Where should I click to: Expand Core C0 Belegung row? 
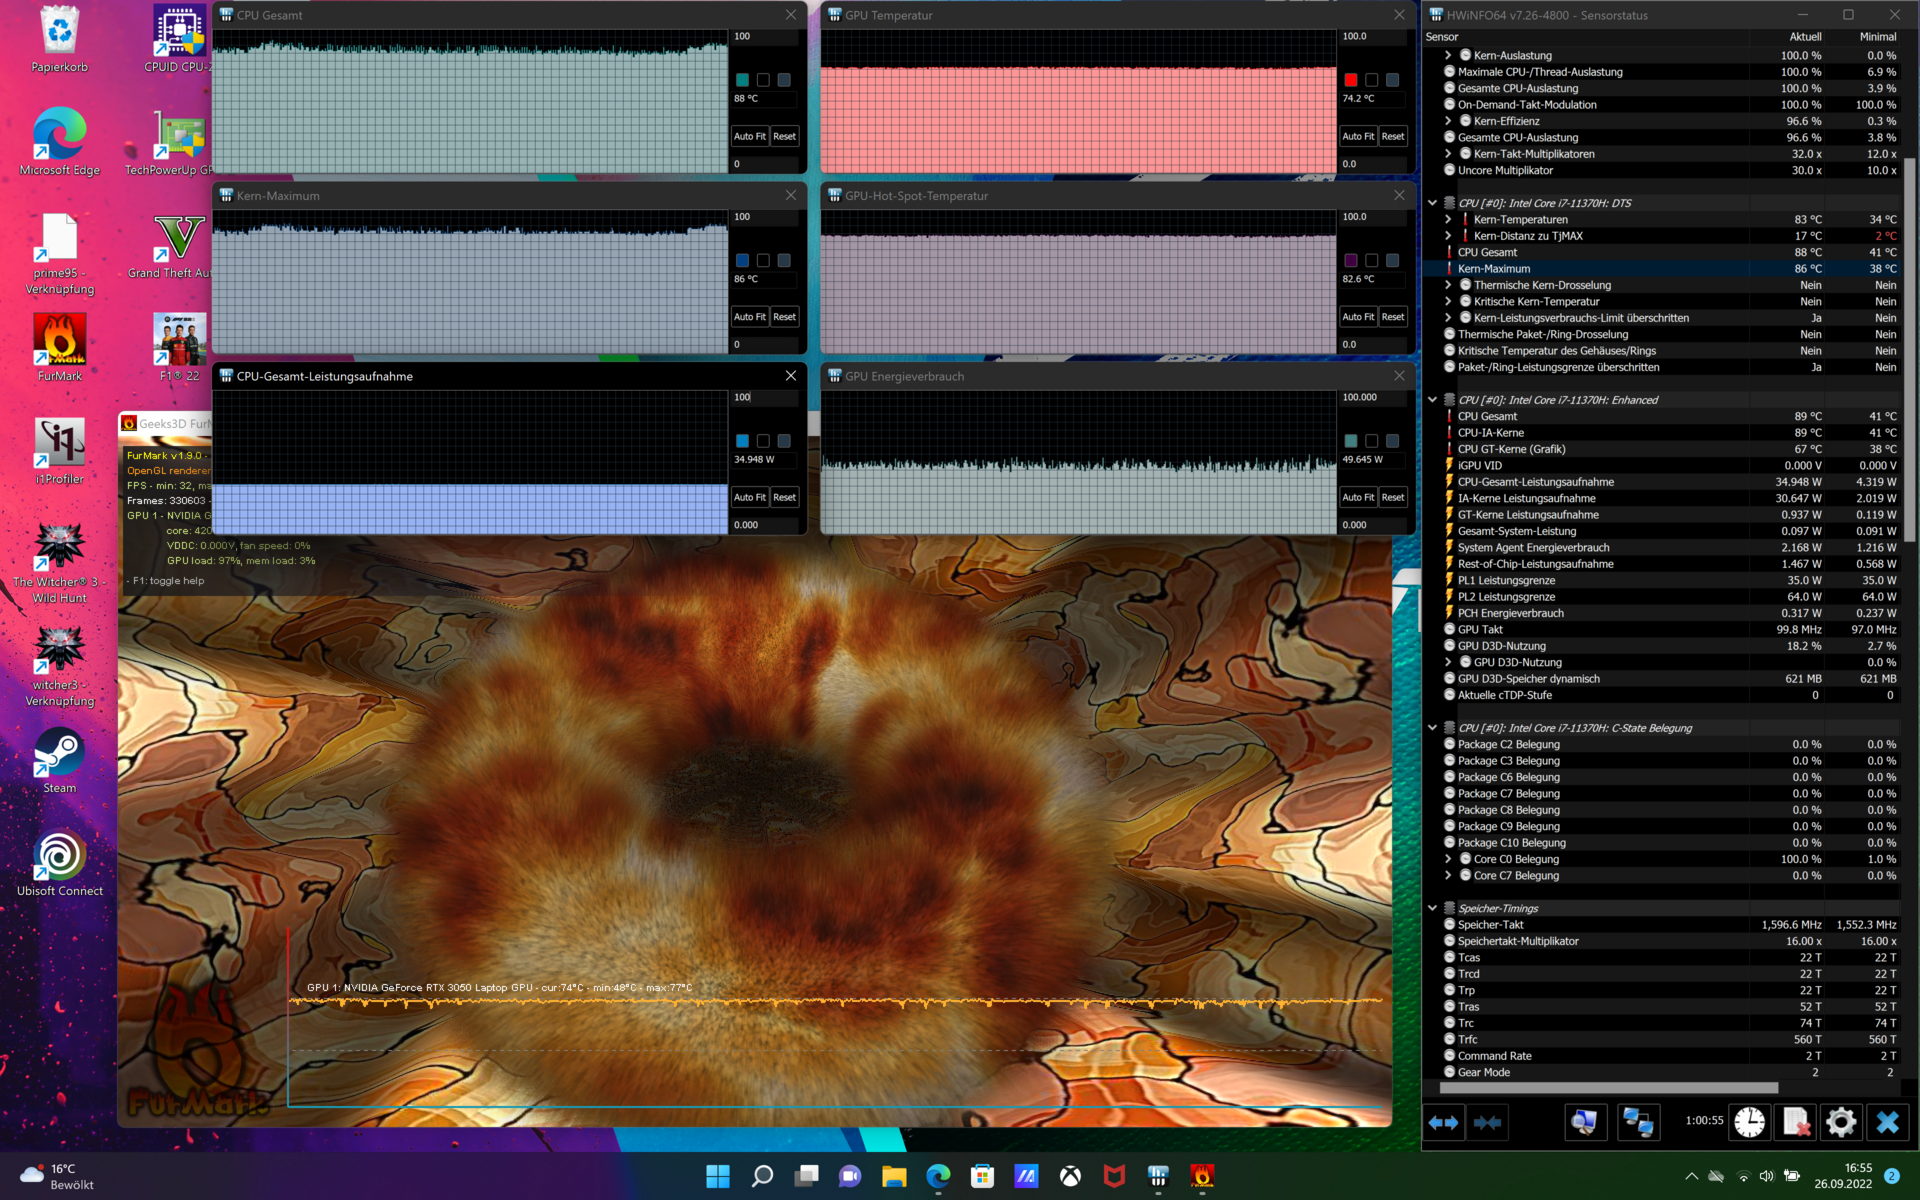click(1448, 859)
